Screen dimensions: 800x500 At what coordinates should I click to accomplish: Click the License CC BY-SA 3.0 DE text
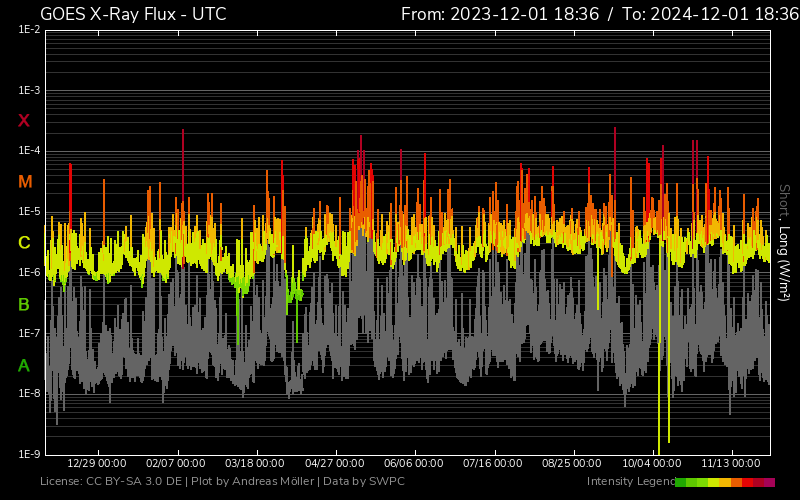[x=111, y=482]
